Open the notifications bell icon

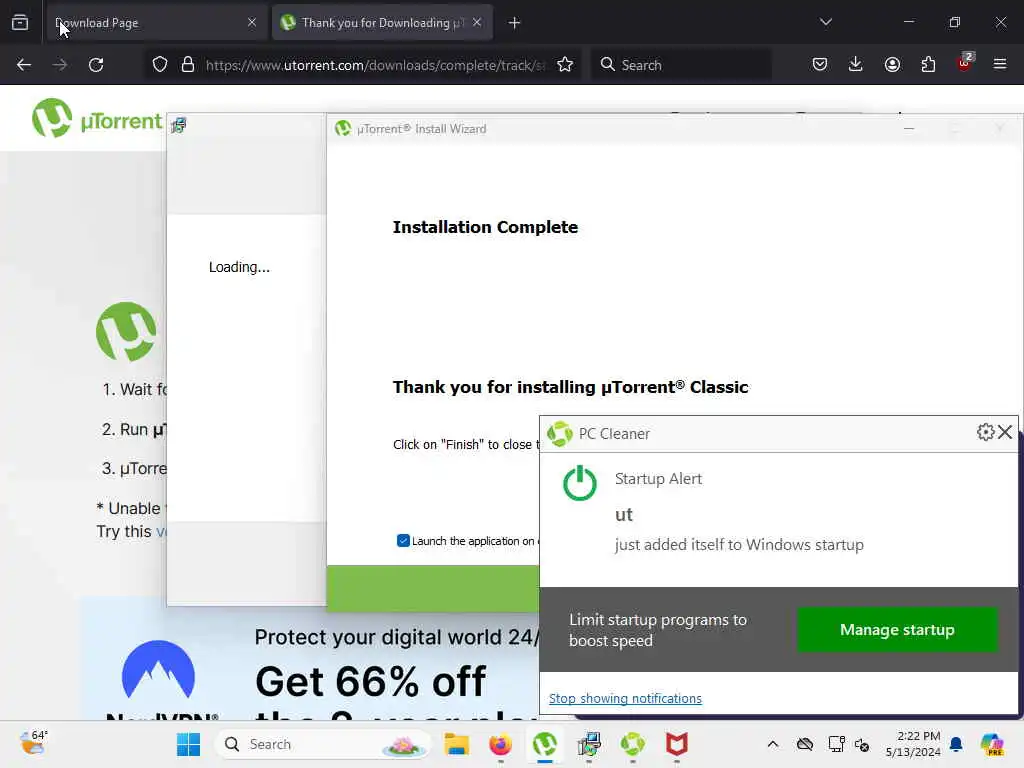pos(956,744)
